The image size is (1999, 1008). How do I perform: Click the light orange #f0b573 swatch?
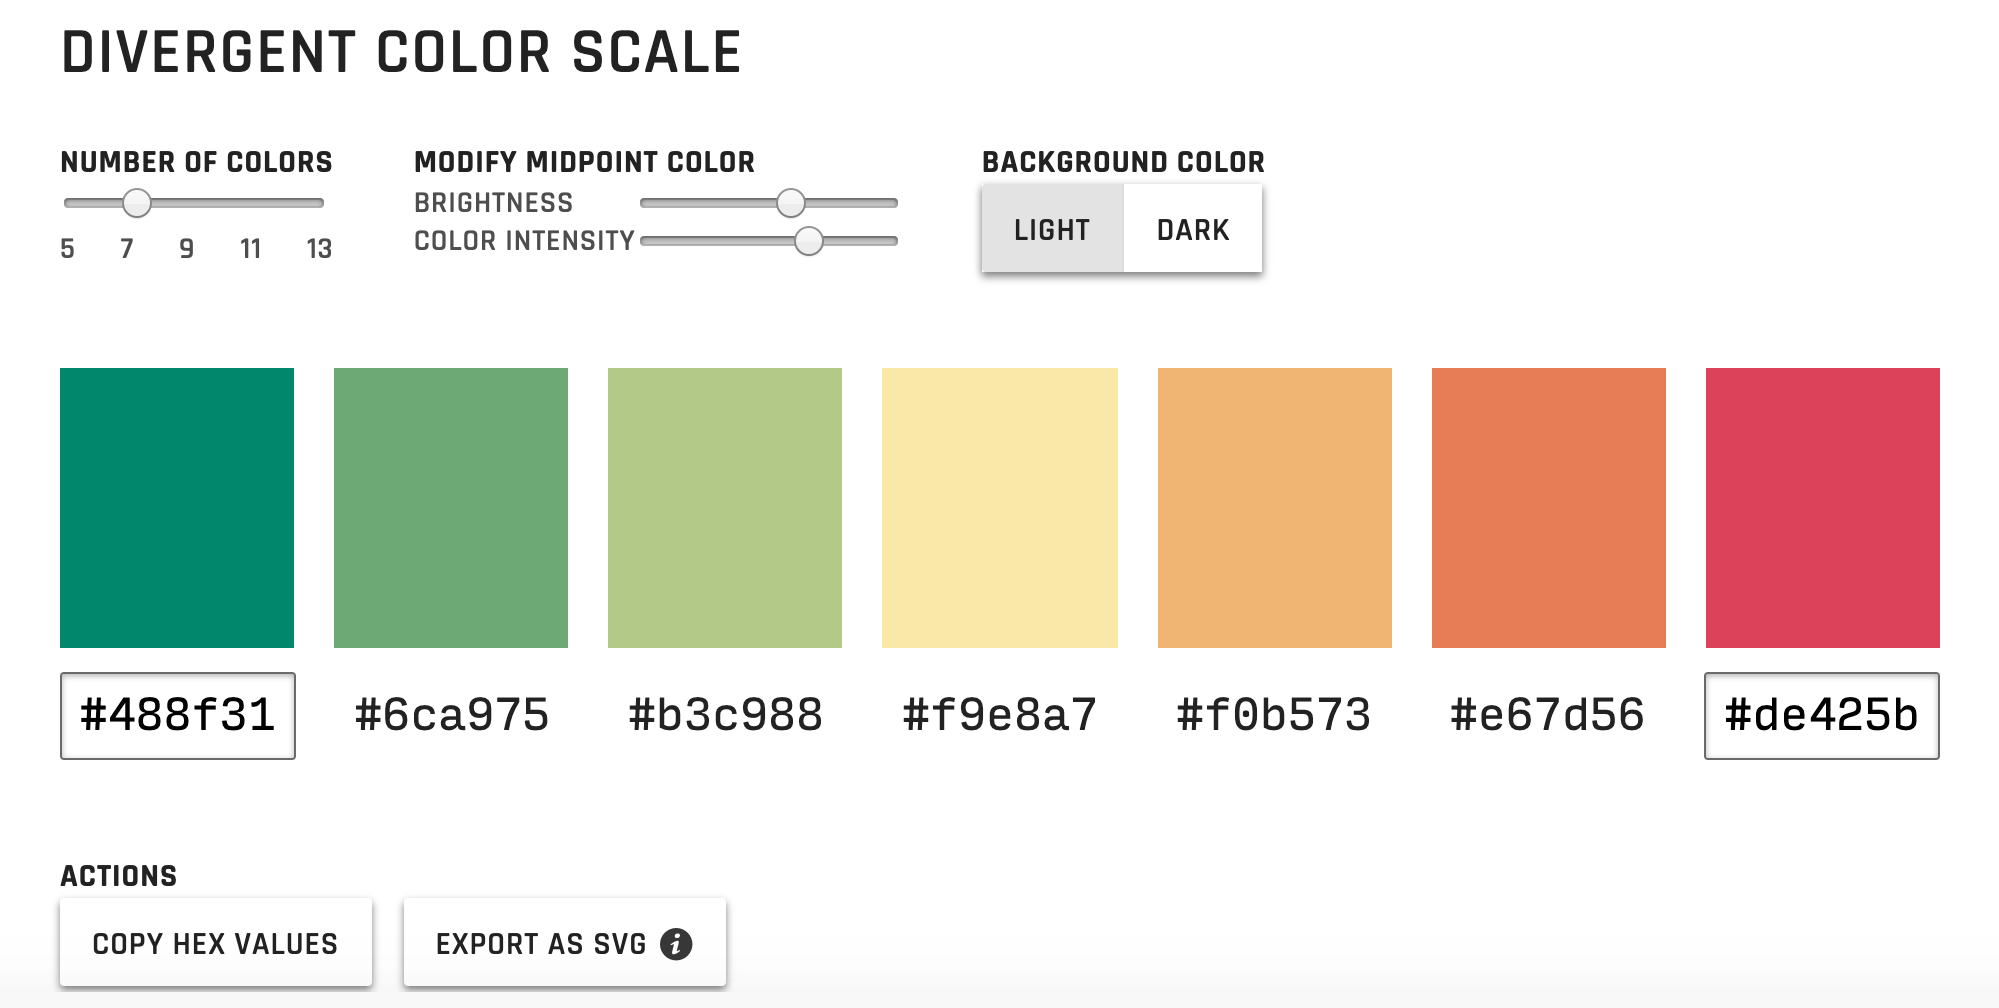[x=1275, y=508]
